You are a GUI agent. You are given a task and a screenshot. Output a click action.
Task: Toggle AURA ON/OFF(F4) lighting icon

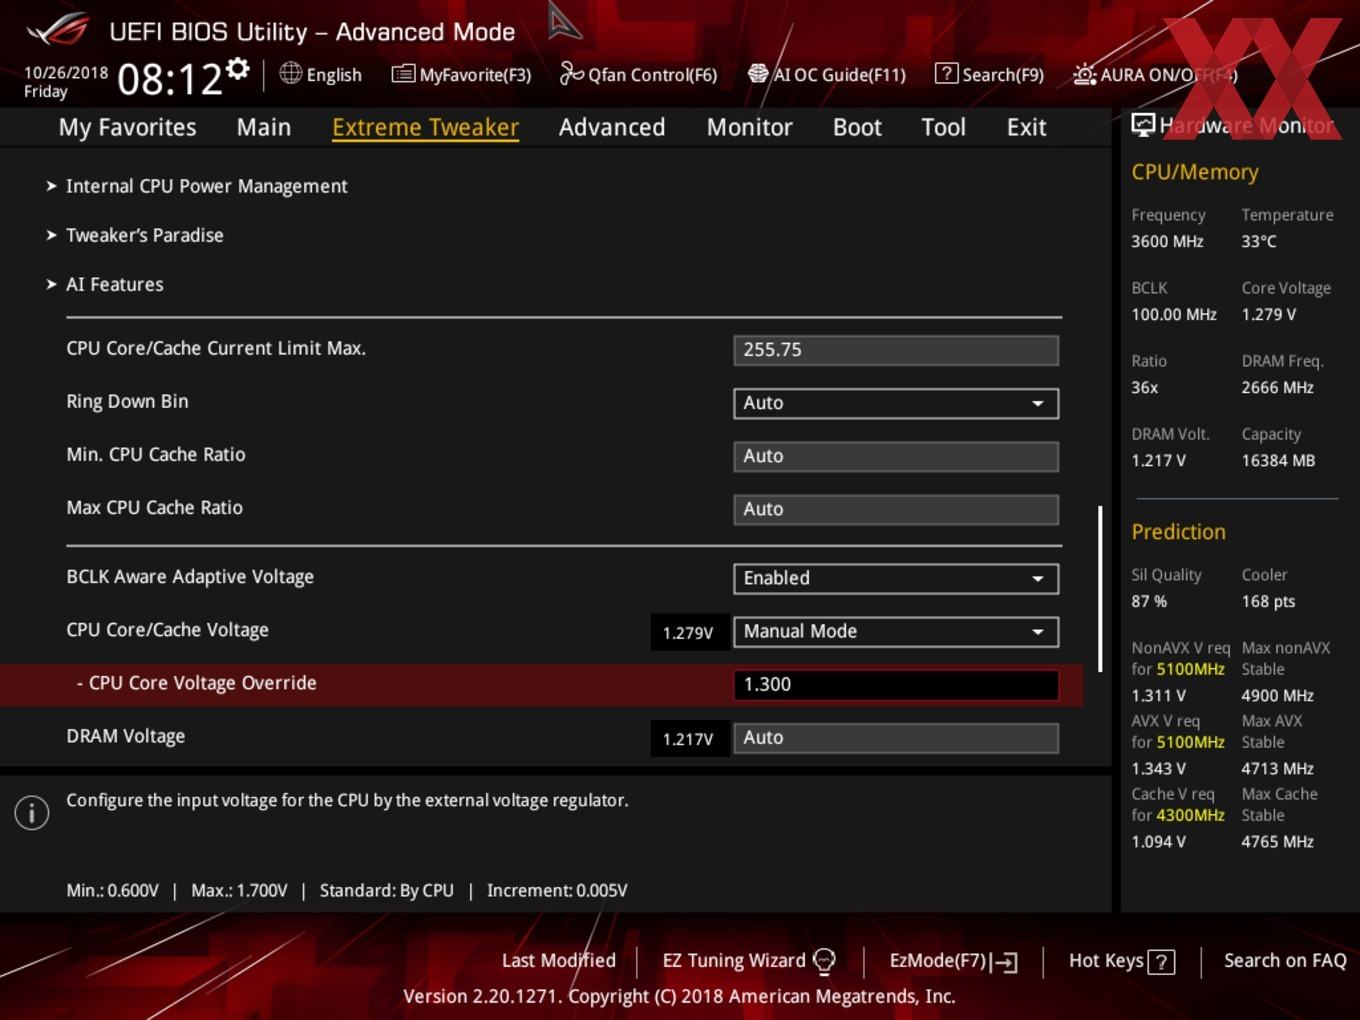coord(1084,74)
